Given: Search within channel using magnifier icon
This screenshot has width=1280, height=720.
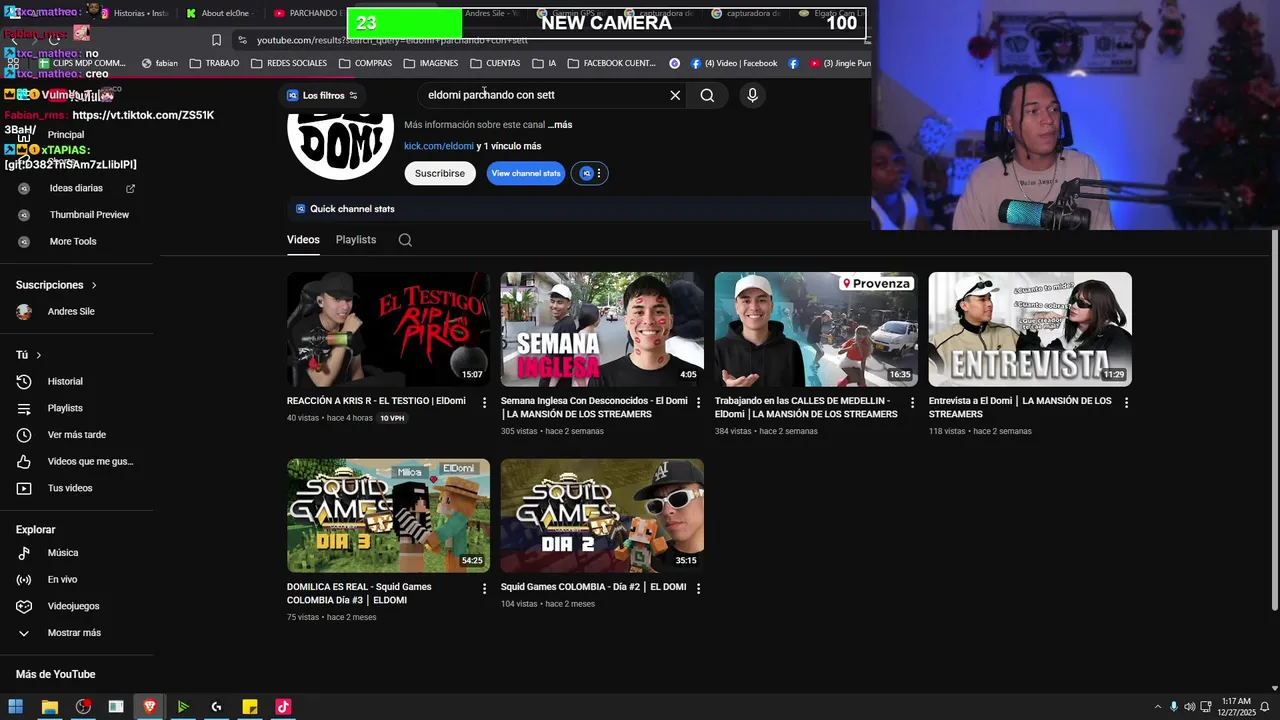Looking at the screenshot, I should tap(405, 240).
